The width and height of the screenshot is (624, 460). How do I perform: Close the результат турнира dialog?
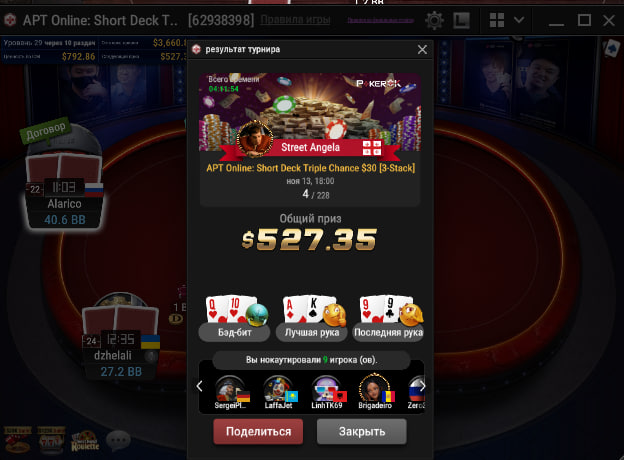[422, 49]
